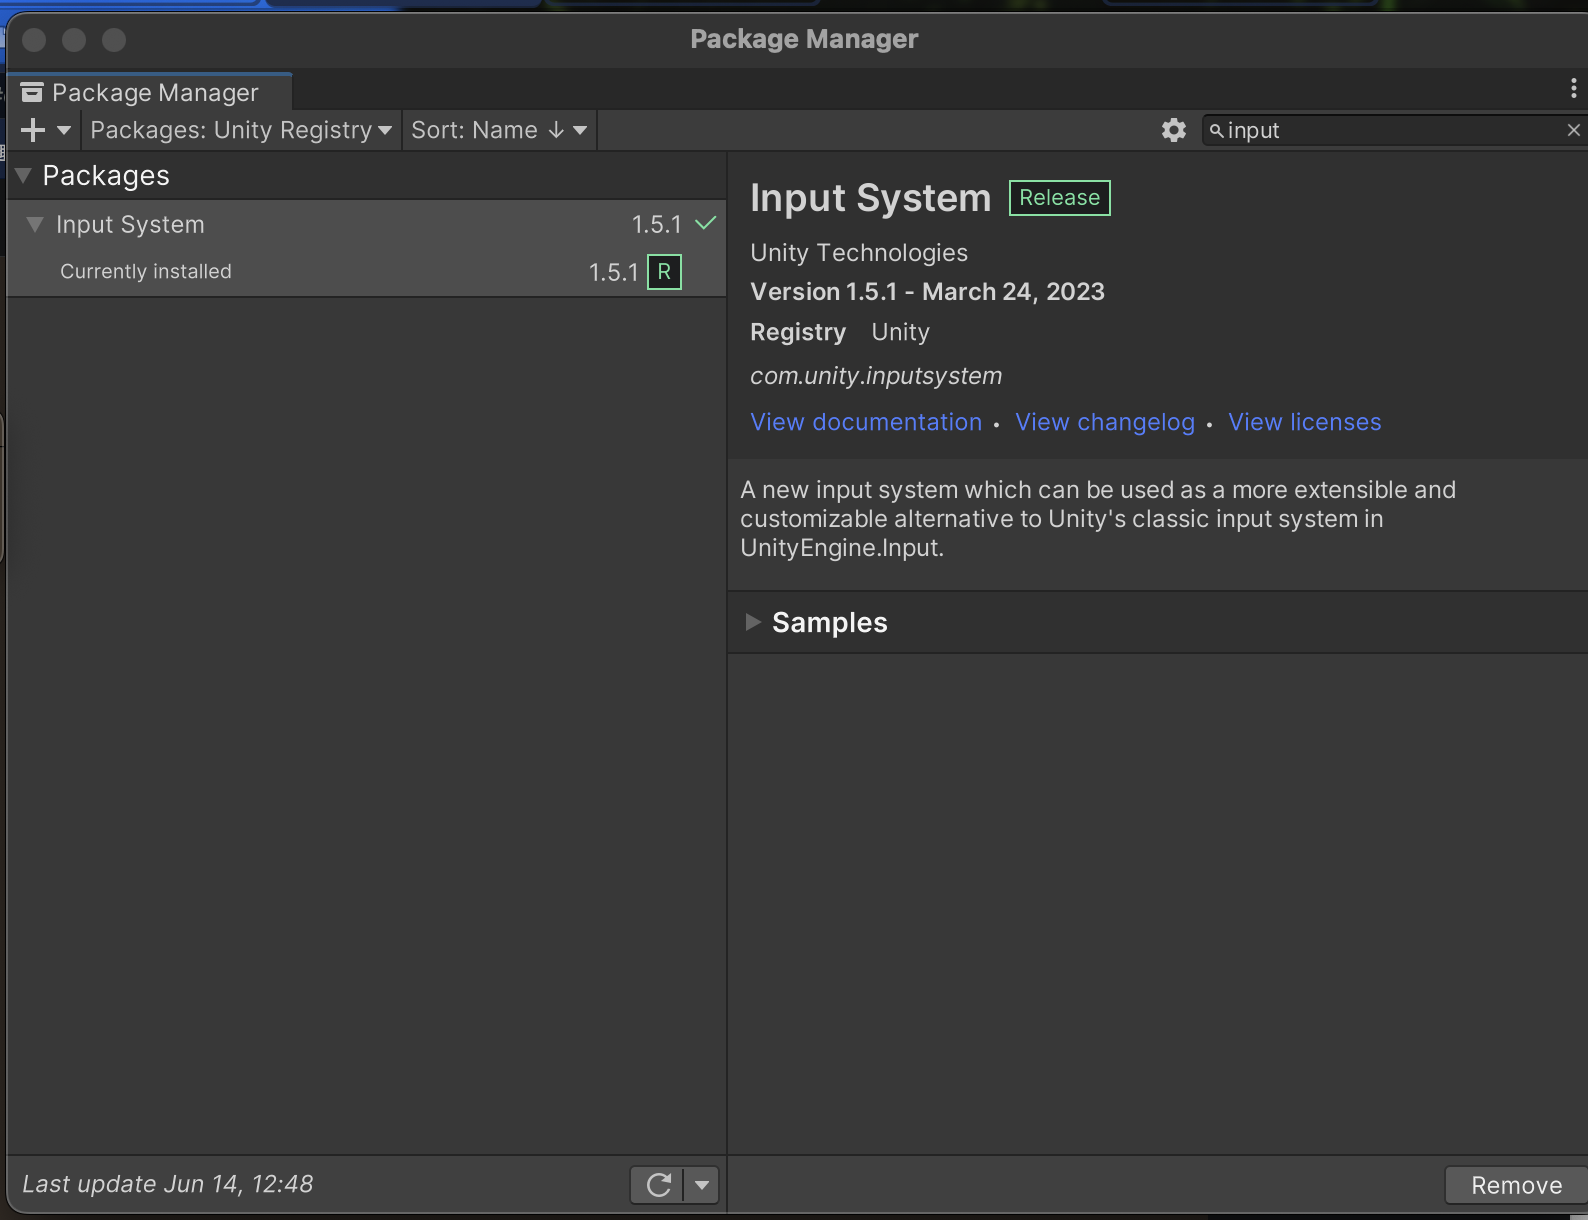This screenshot has width=1588, height=1220.
Task: Open the Sort: Name dropdown
Action: click(499, 130)
